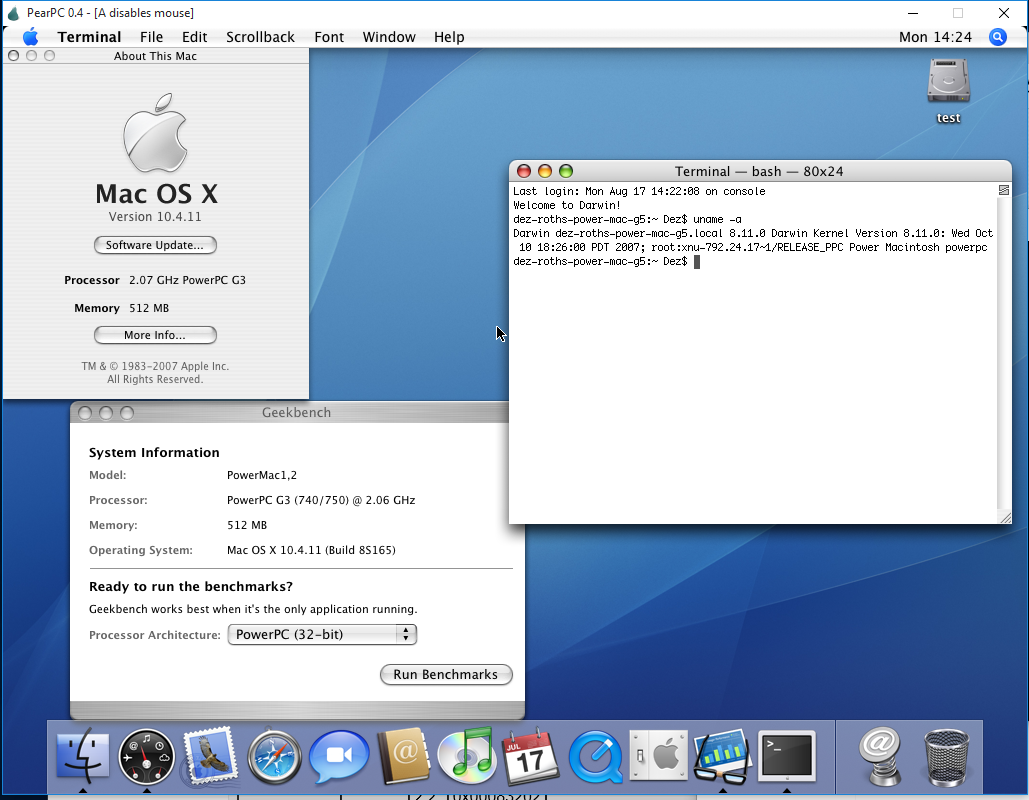Open the Font menu
The image size is (1029, 800).
329,37
